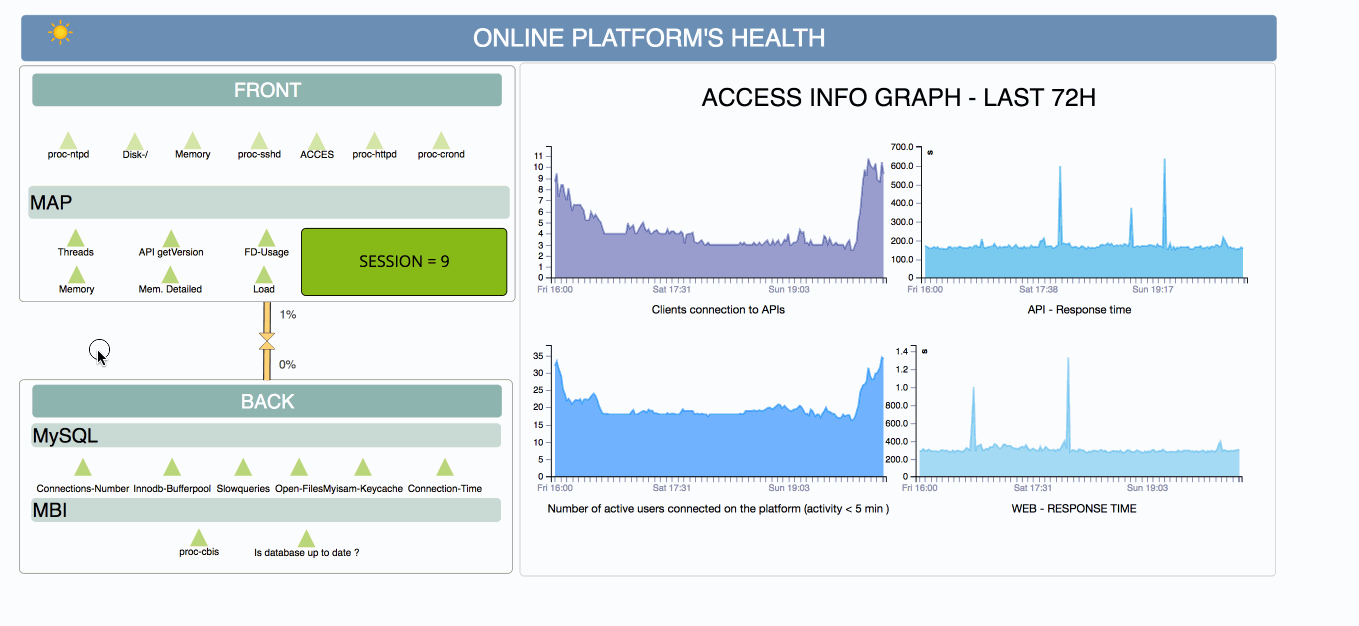Click the proc-ntpd status triangle
The height and width of the screenshot is (626, 1359).
[x=68, y=141]
